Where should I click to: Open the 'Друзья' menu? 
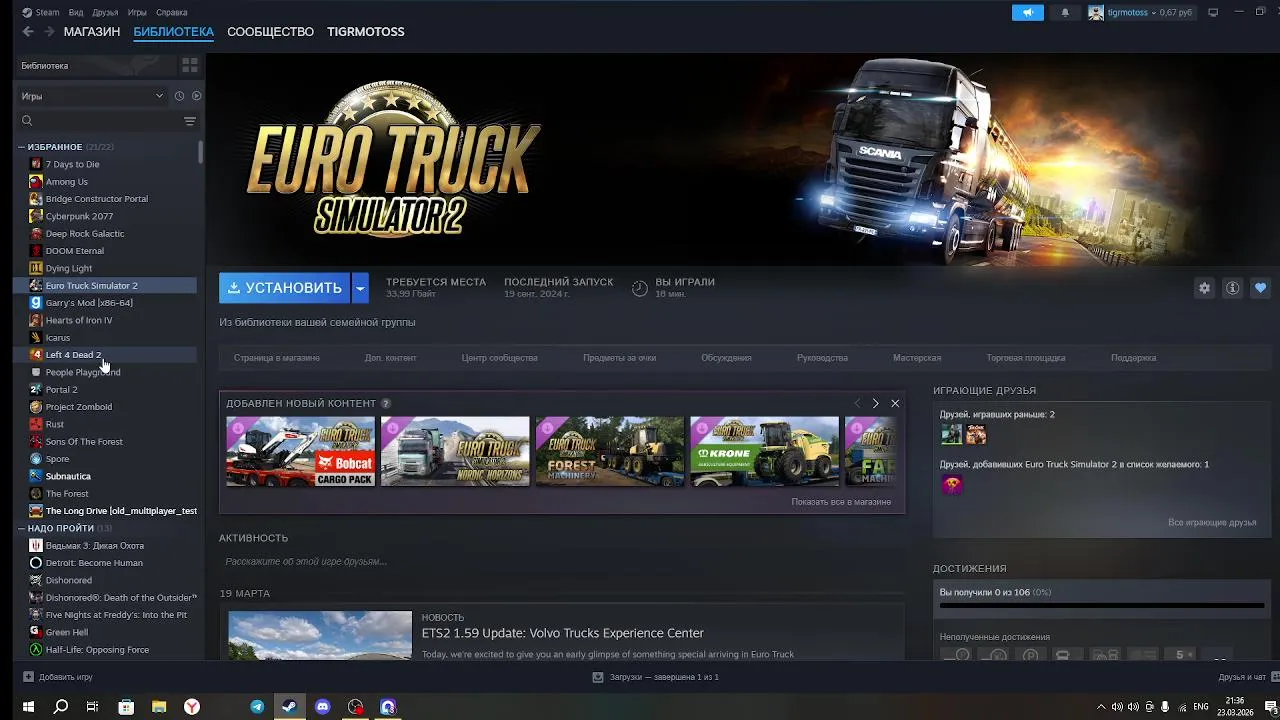(105, 12)
